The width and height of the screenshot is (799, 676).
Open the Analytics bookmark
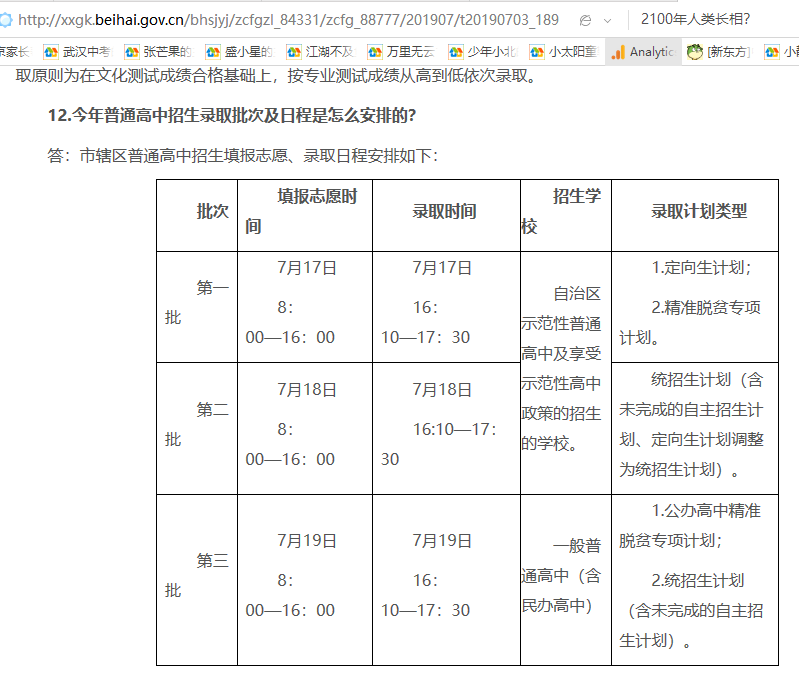pos(643,51)
